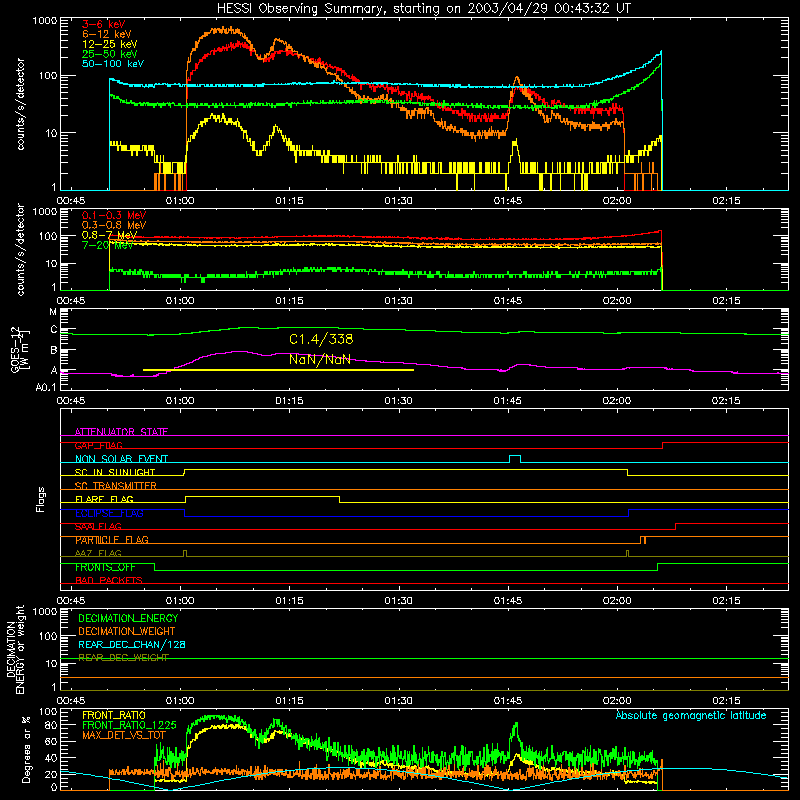The image size is (800, 800).
Task: Click the green FRONT_RATIO_1225 legend label
Action: point(129,726)
